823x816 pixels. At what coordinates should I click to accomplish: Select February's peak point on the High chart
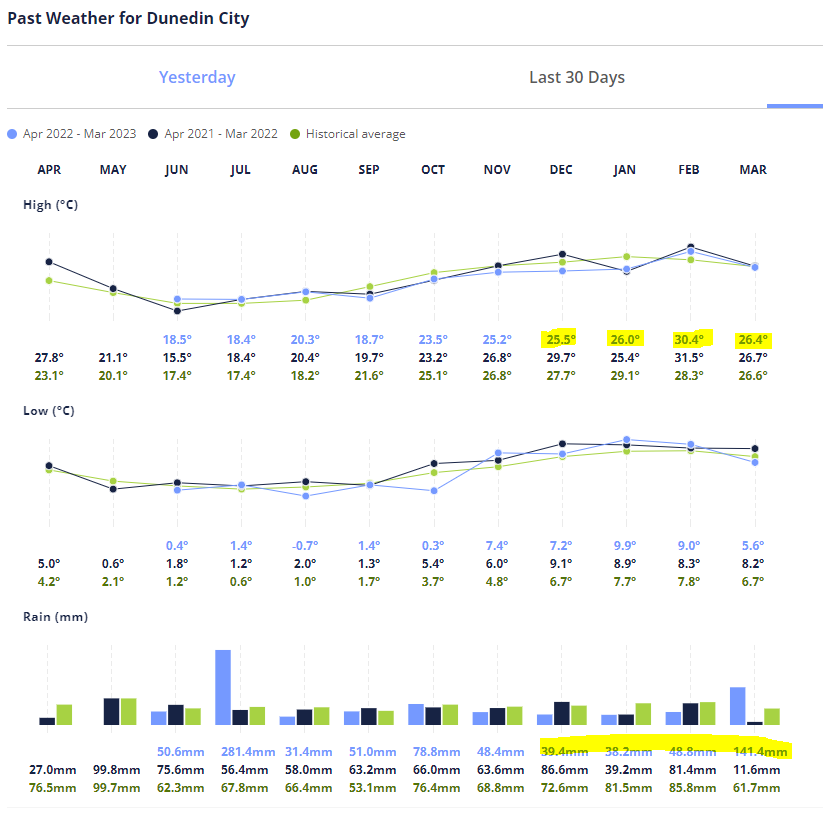[x=690, y=247]
